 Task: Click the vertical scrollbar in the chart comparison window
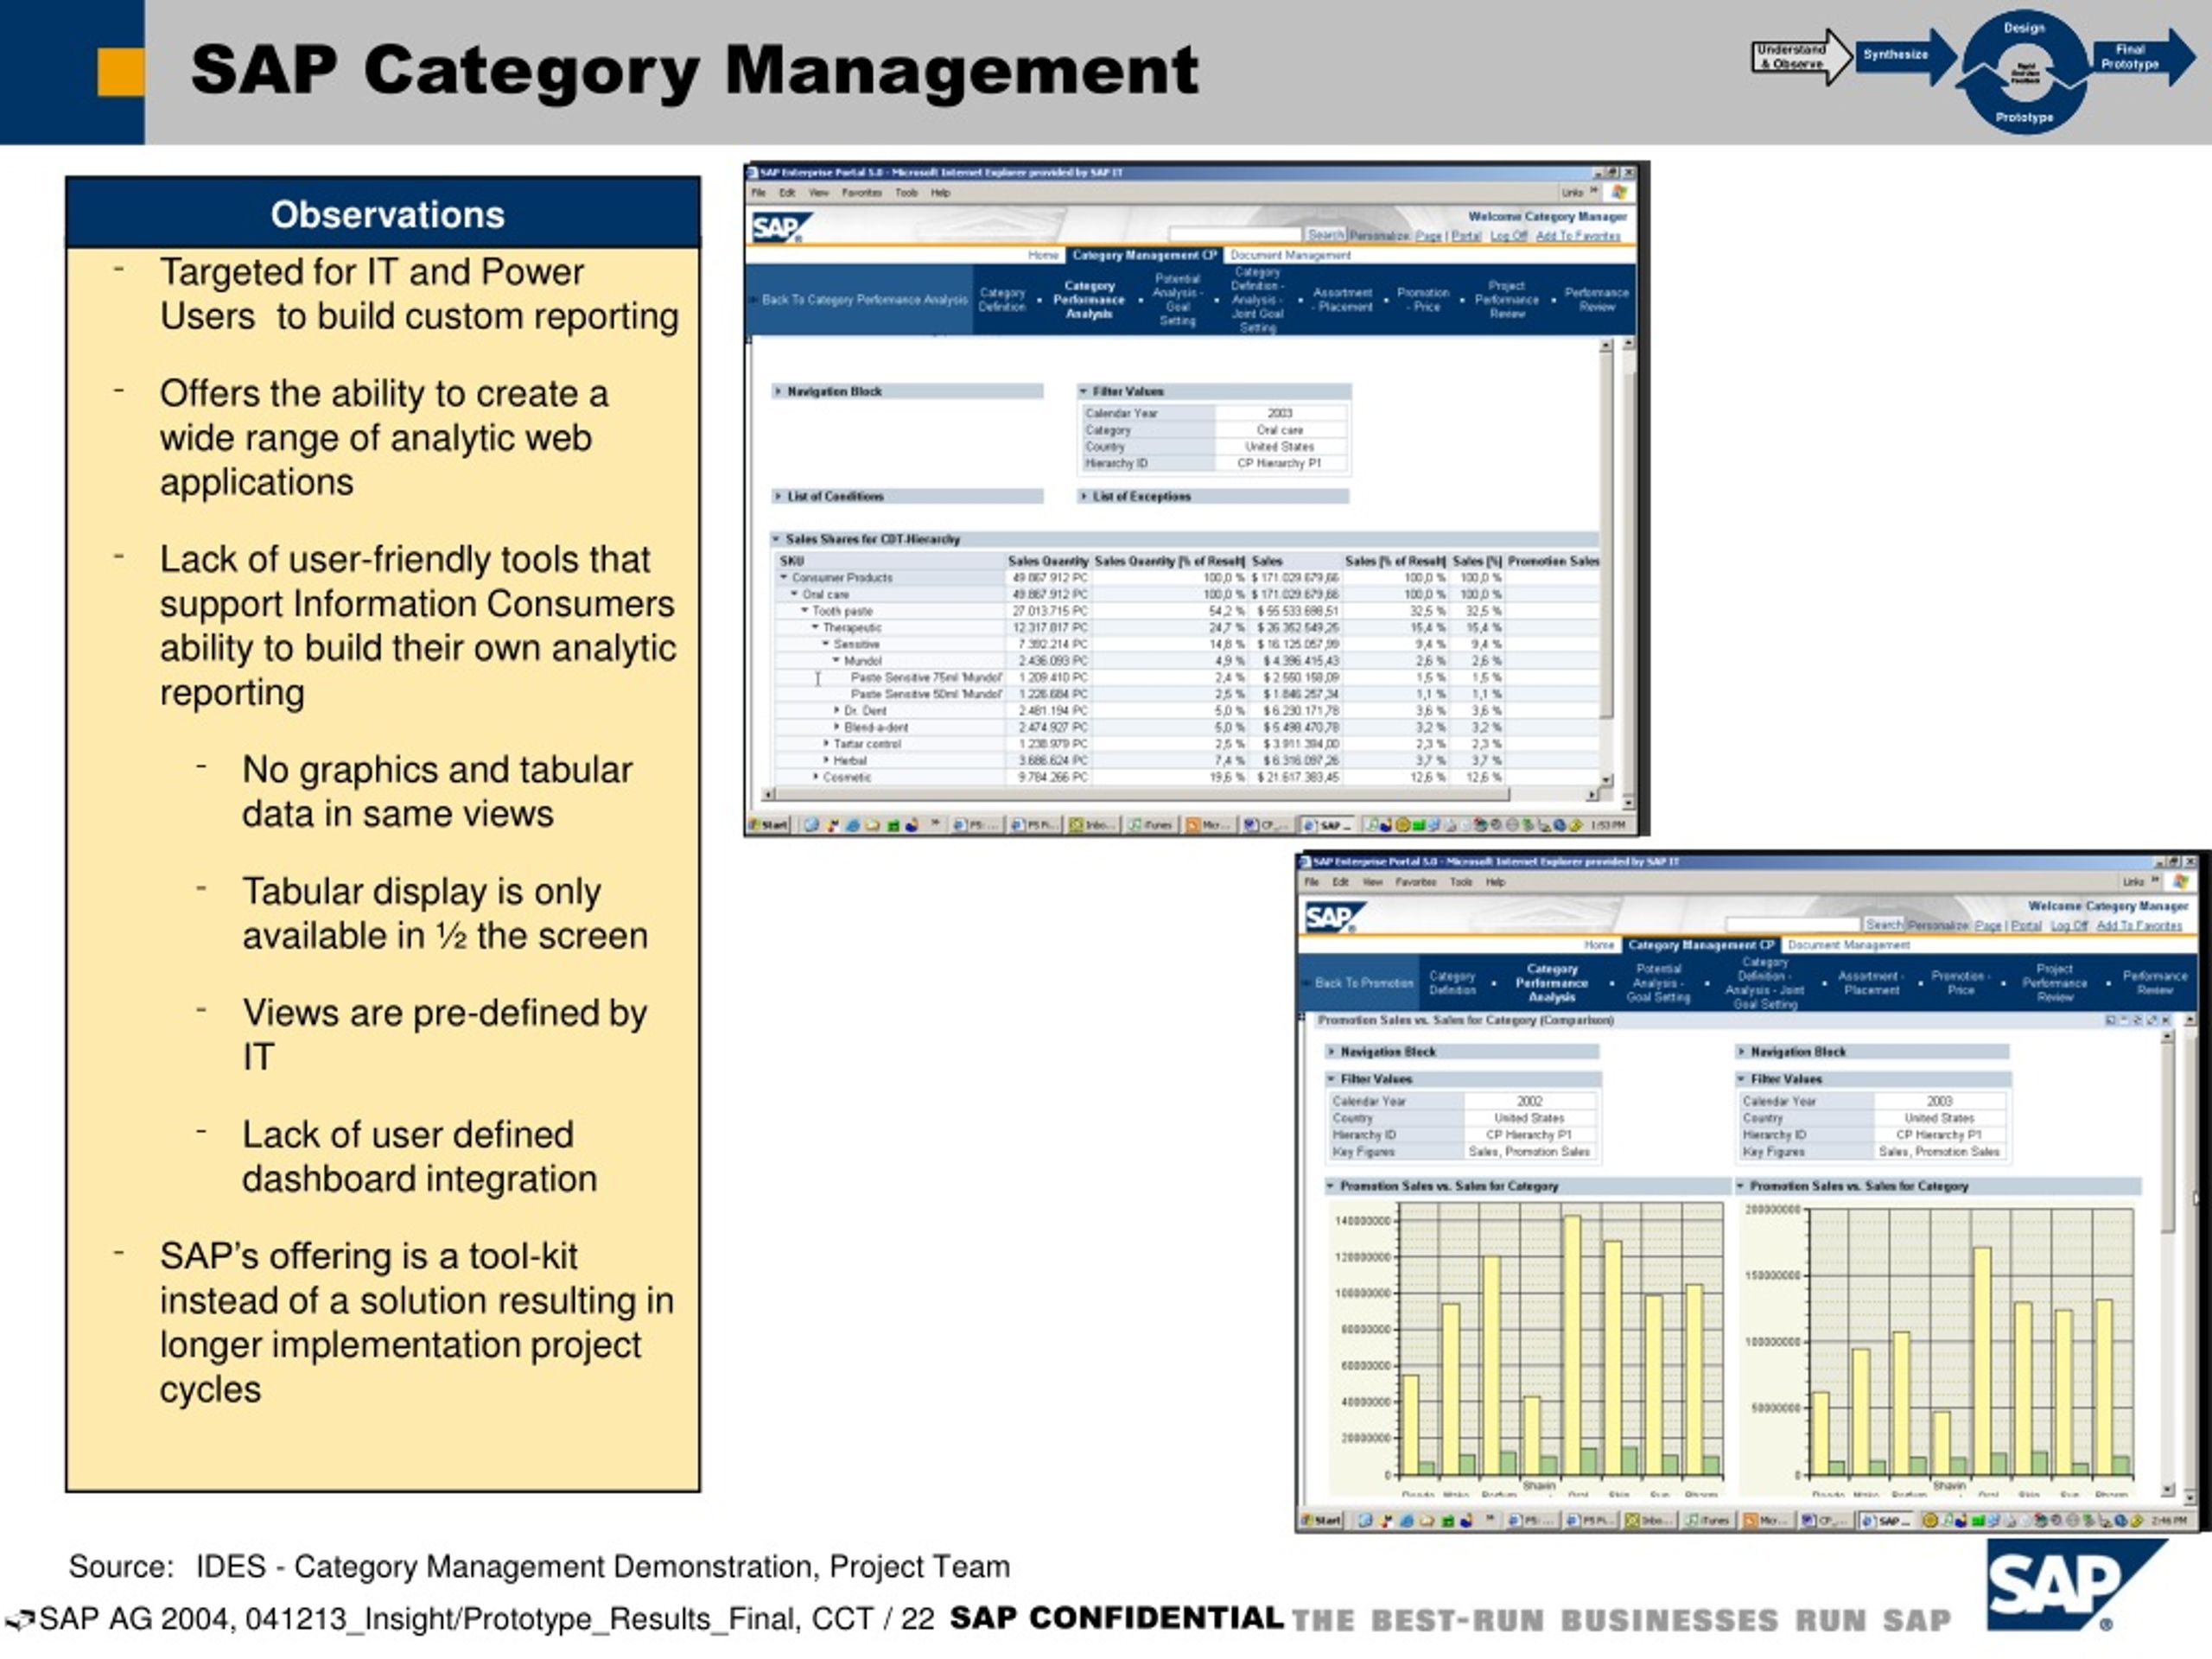2167,1263
